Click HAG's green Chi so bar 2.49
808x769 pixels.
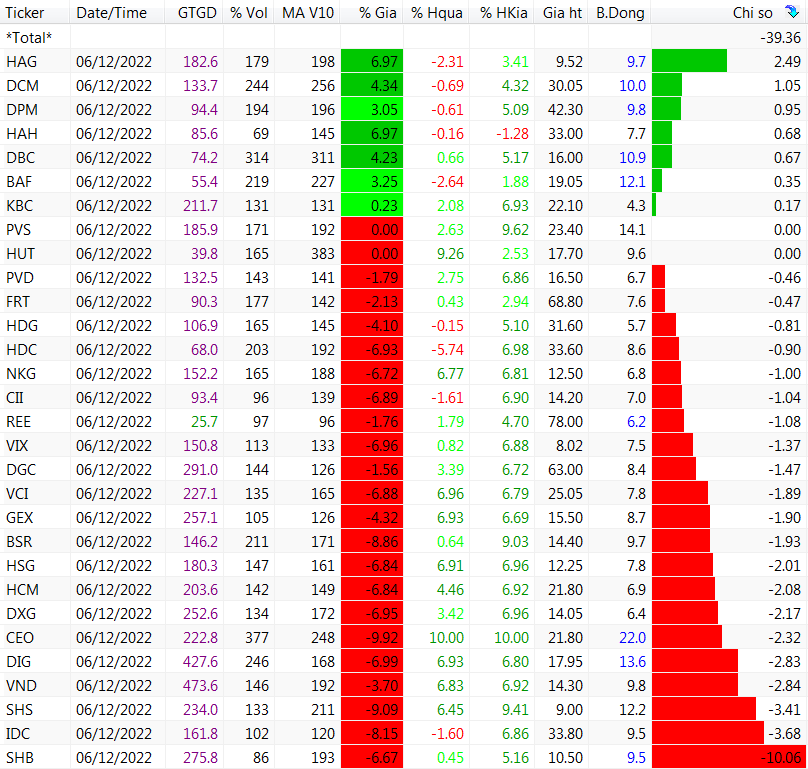click(689, 61)
